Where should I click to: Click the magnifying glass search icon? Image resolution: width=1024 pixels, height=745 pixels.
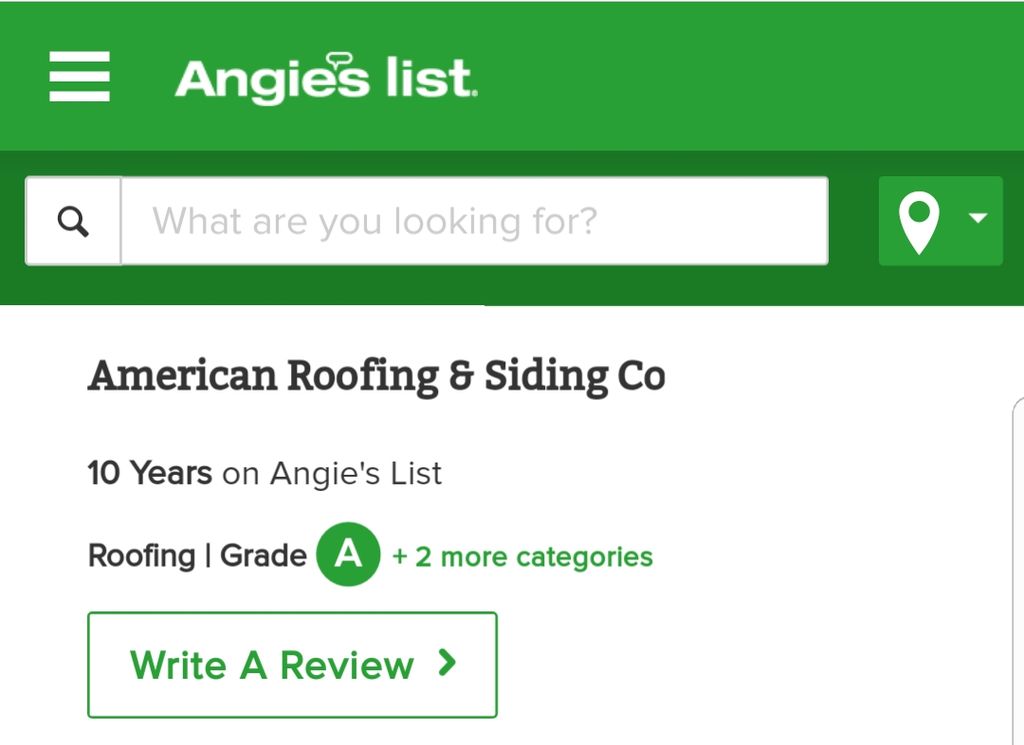pos(73,221)
